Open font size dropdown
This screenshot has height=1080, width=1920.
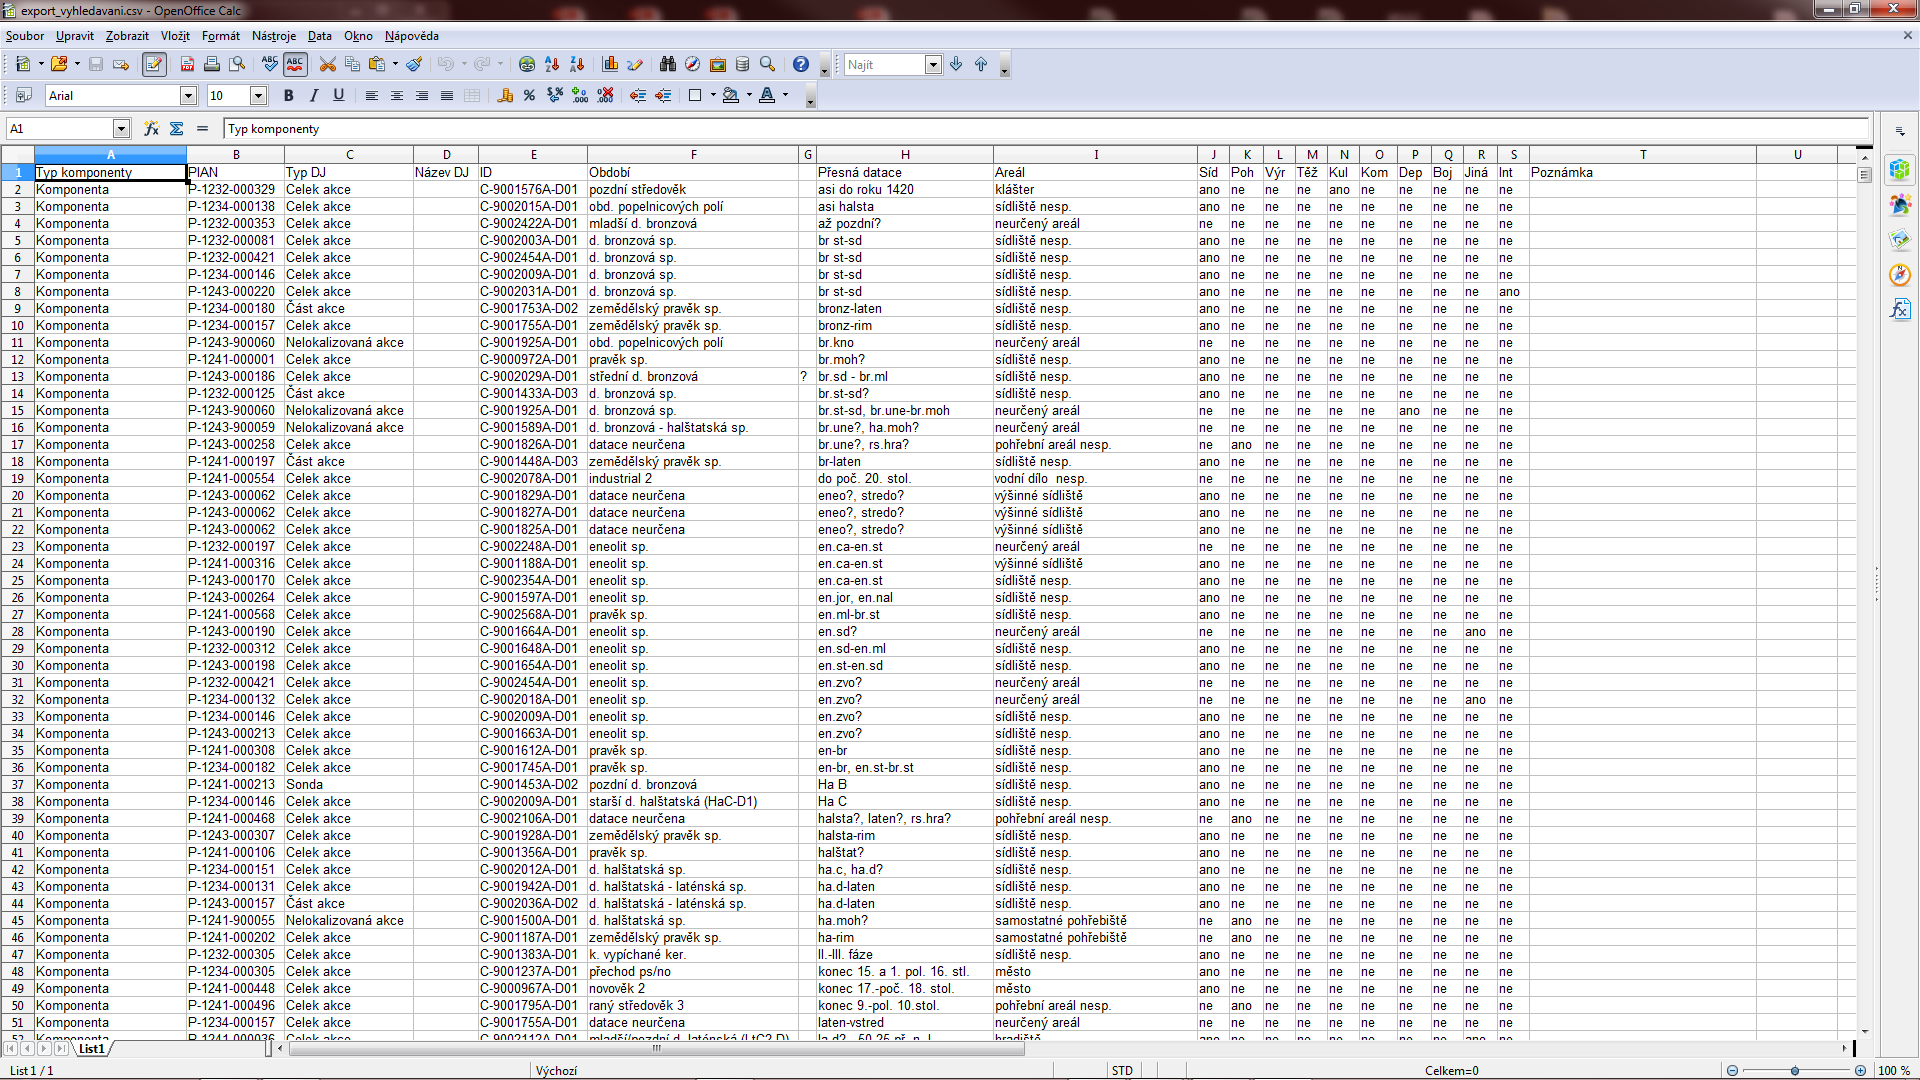click(258, 96)
